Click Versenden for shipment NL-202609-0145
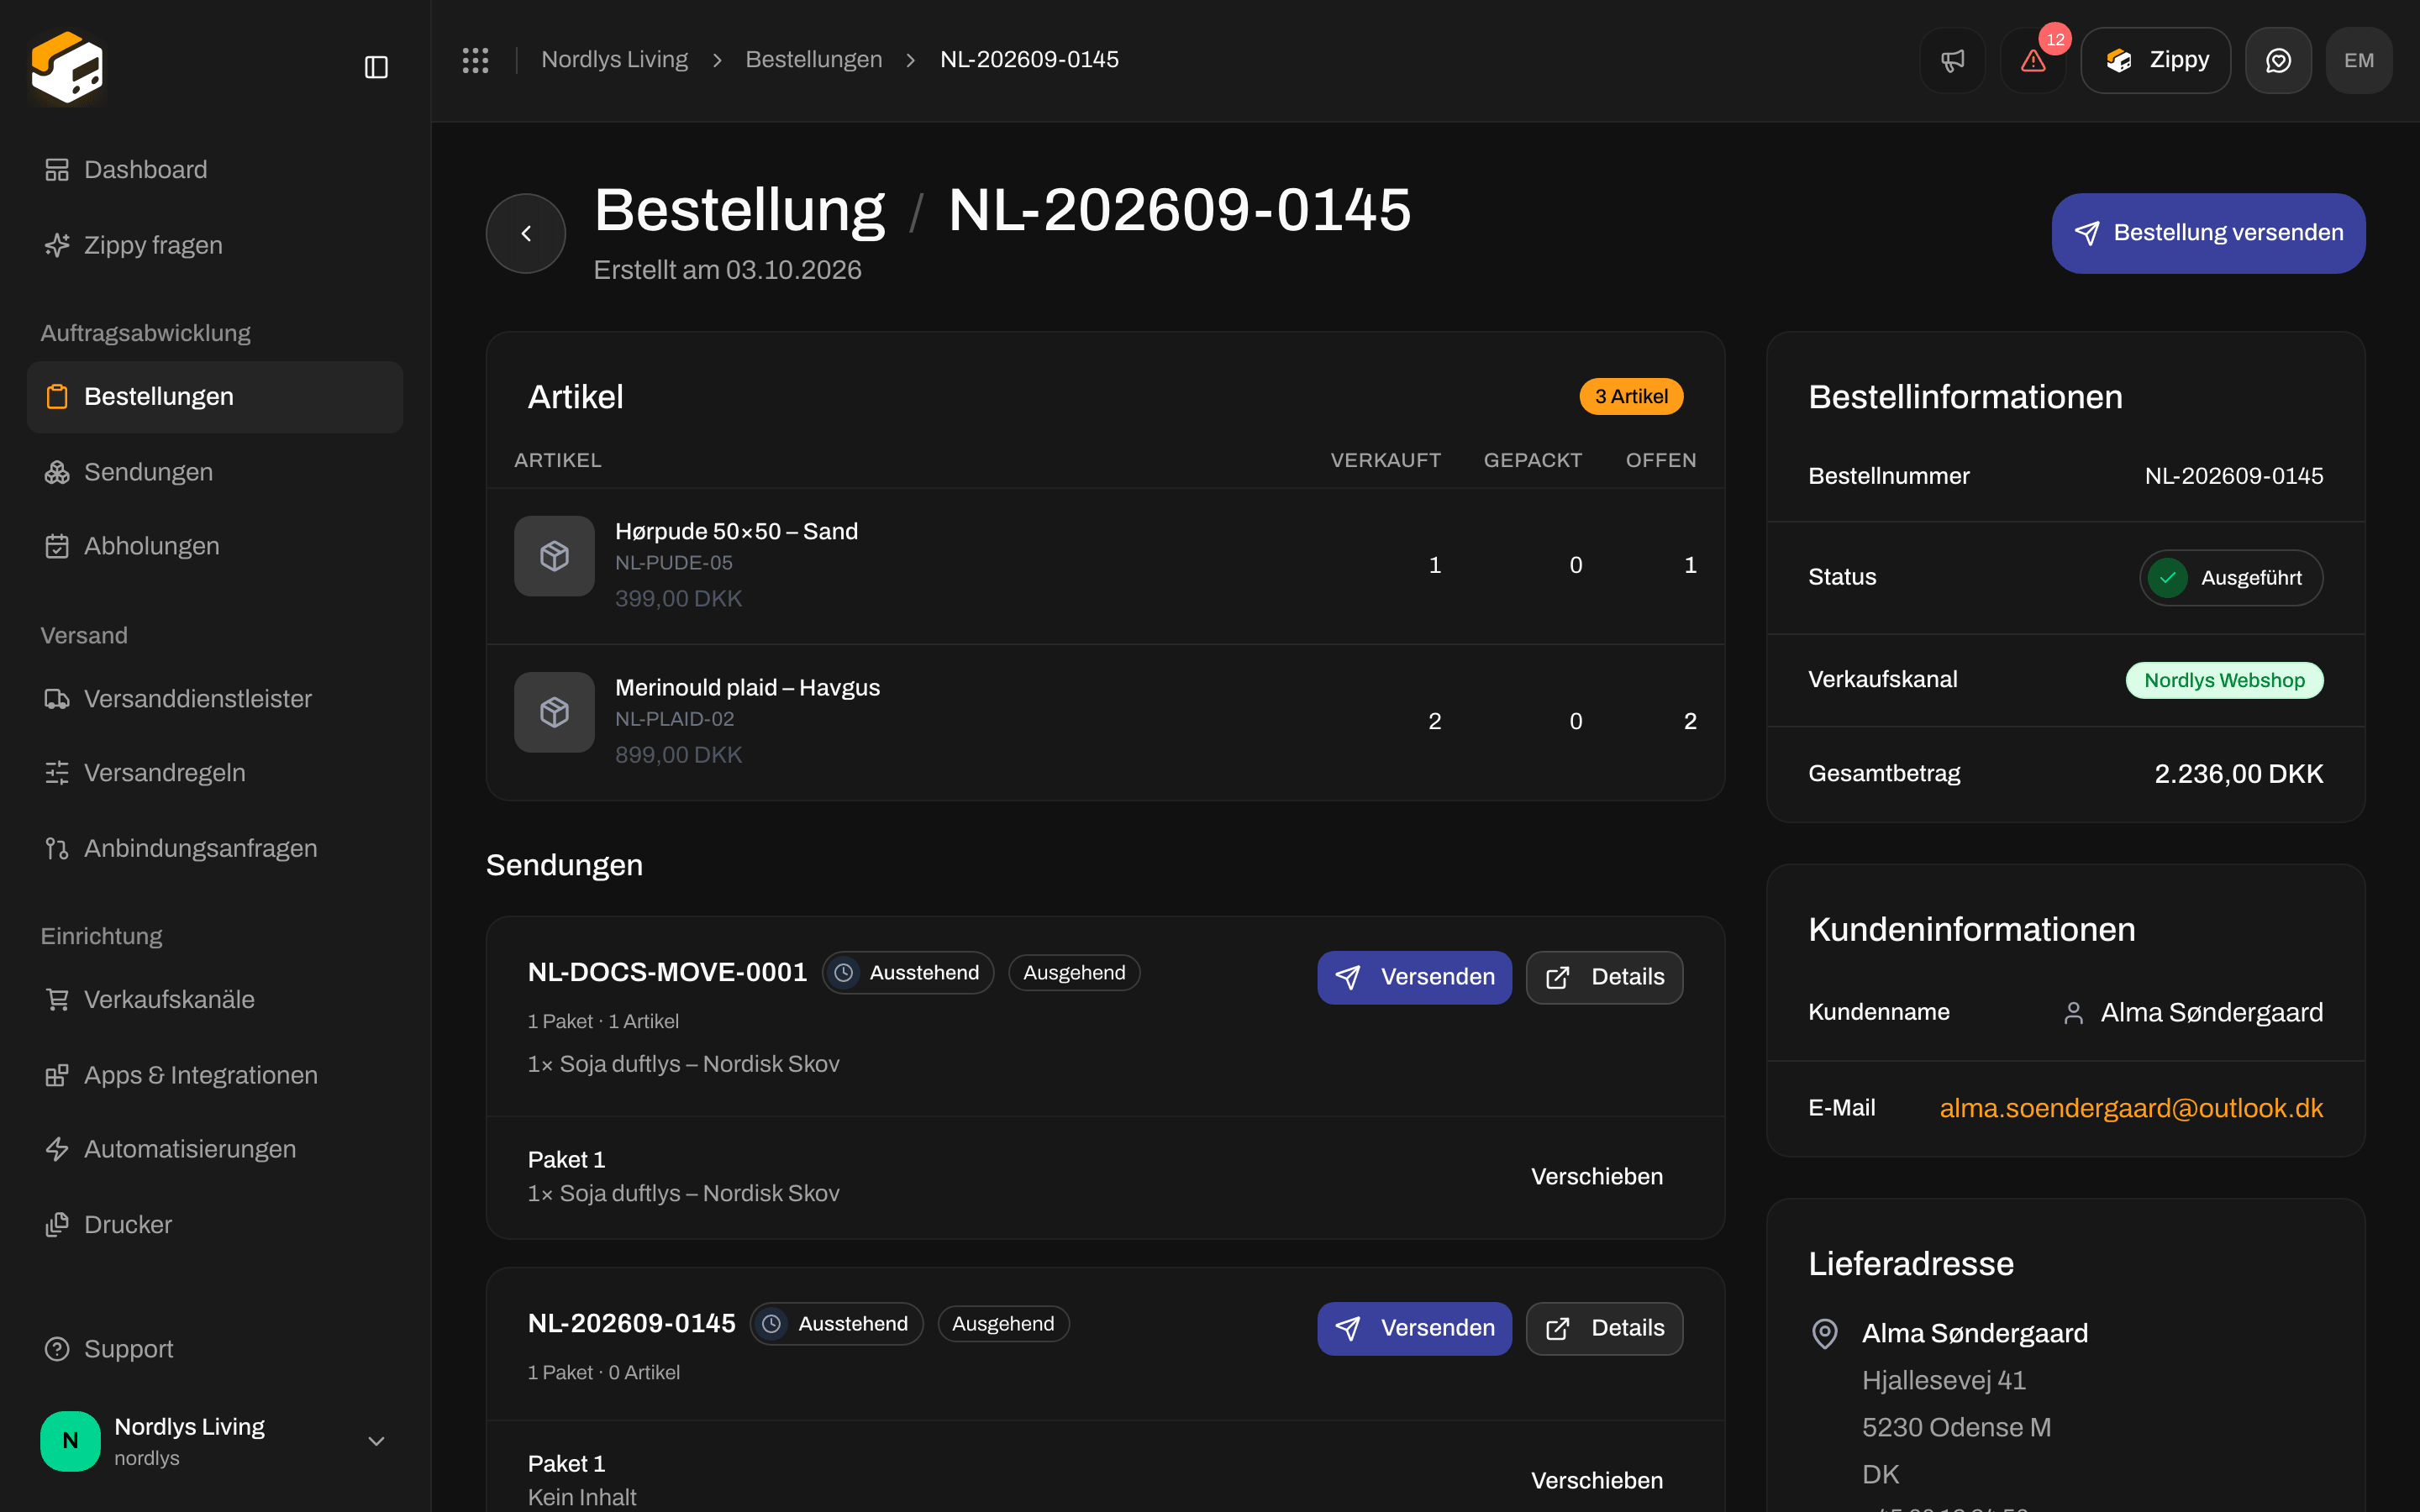This screenshot has height=1512, width=2420. click(x=1414, y=1328)
